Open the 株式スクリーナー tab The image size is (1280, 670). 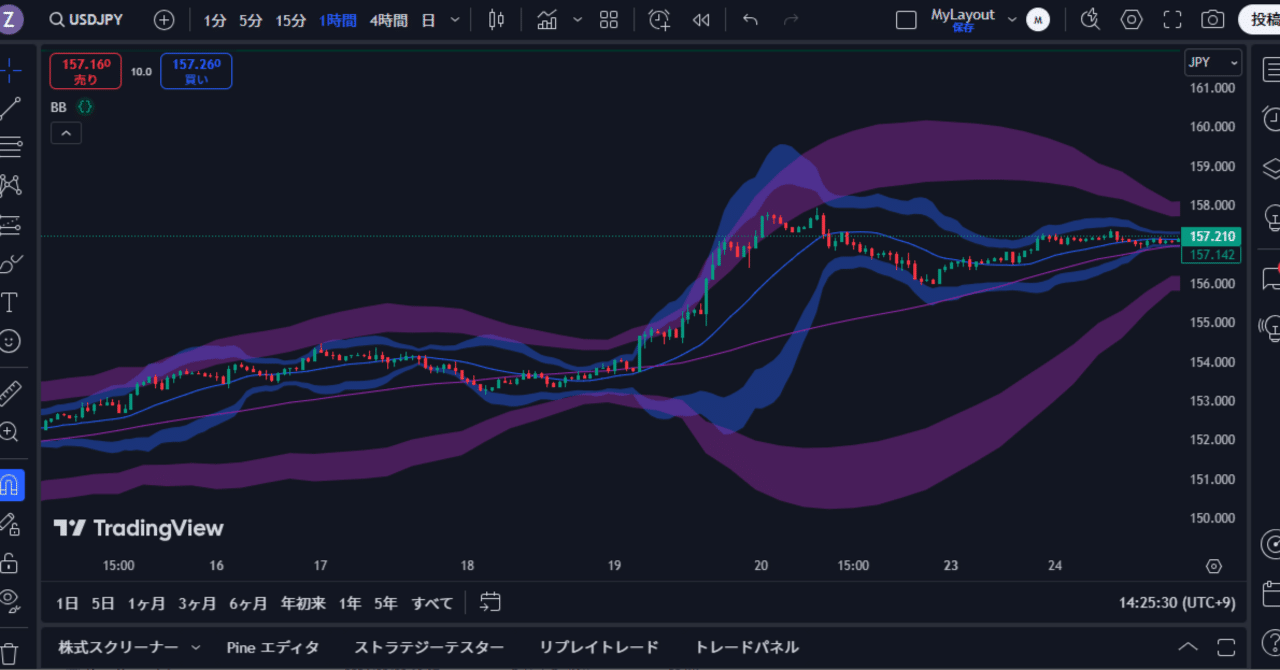coord(118,647)
